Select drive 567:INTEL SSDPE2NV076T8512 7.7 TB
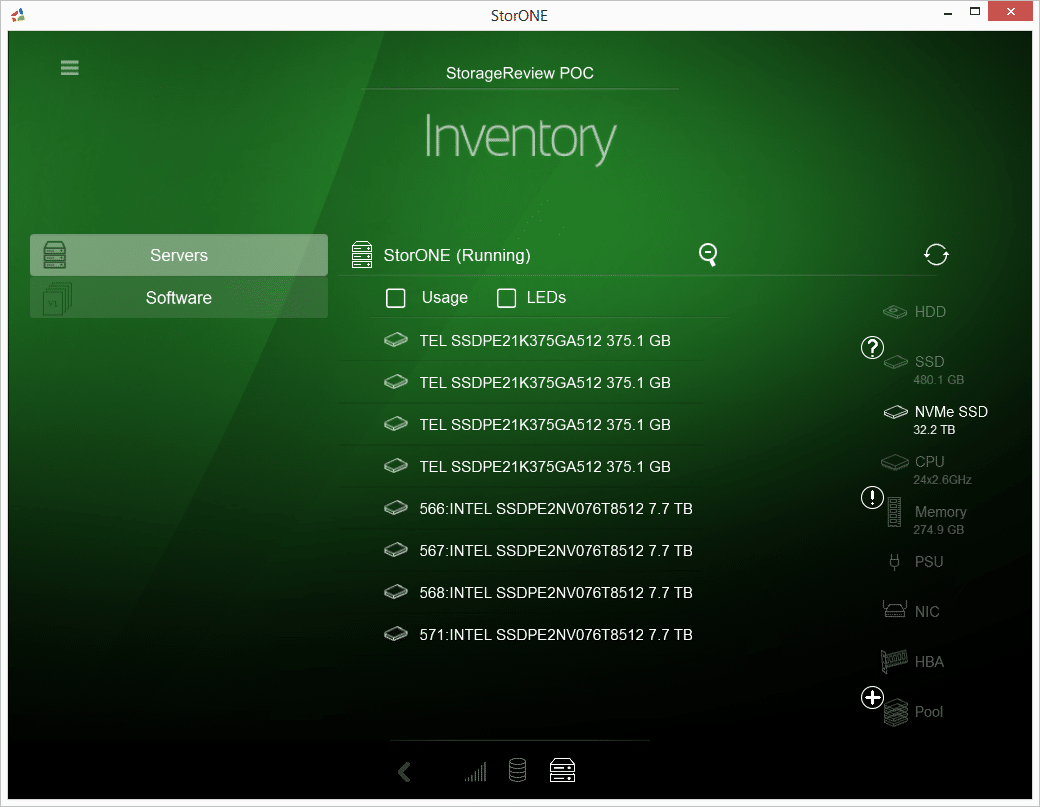Screen dimensions: 1040x807 pos(538,550)
